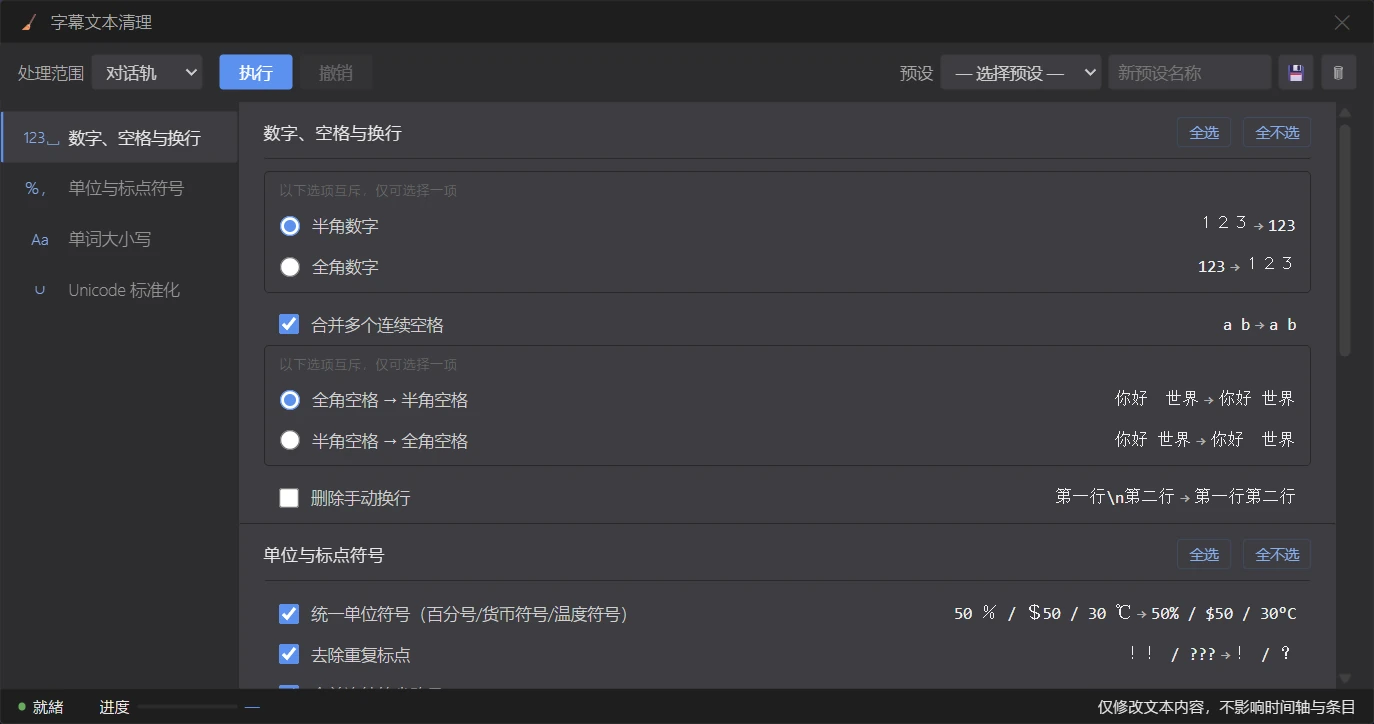Select the Unicode 标准化 sidebar tab

click(119, 290)
